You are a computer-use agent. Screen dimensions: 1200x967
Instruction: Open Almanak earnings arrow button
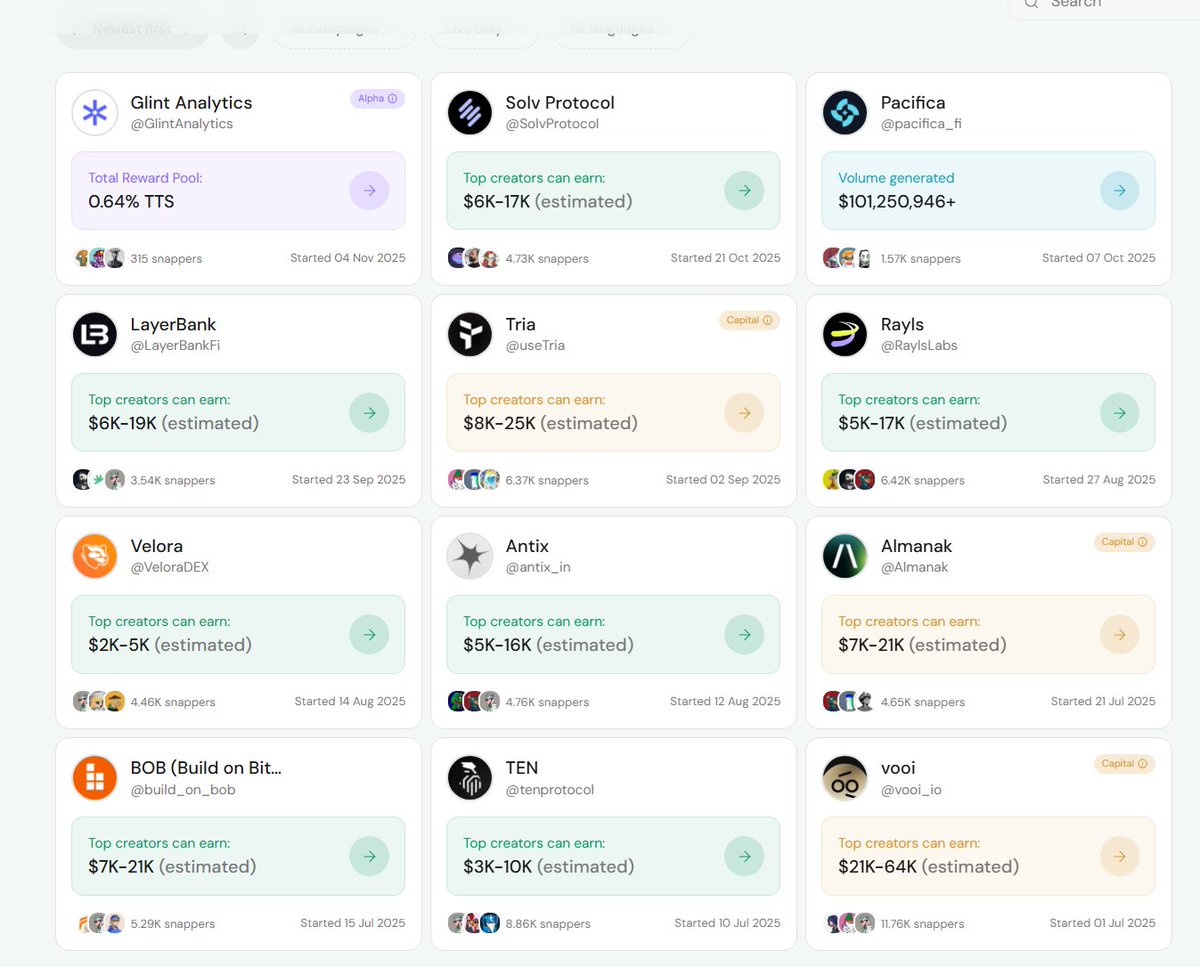1119,634
